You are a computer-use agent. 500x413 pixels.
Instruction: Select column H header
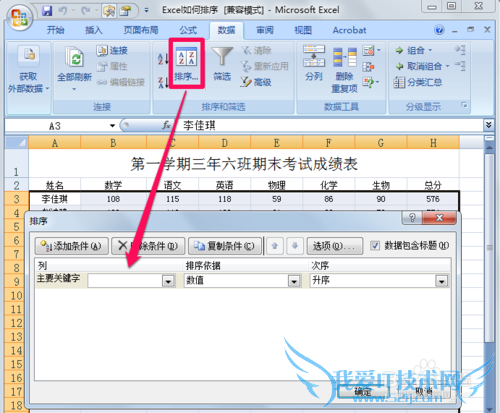tap(433, 143)
